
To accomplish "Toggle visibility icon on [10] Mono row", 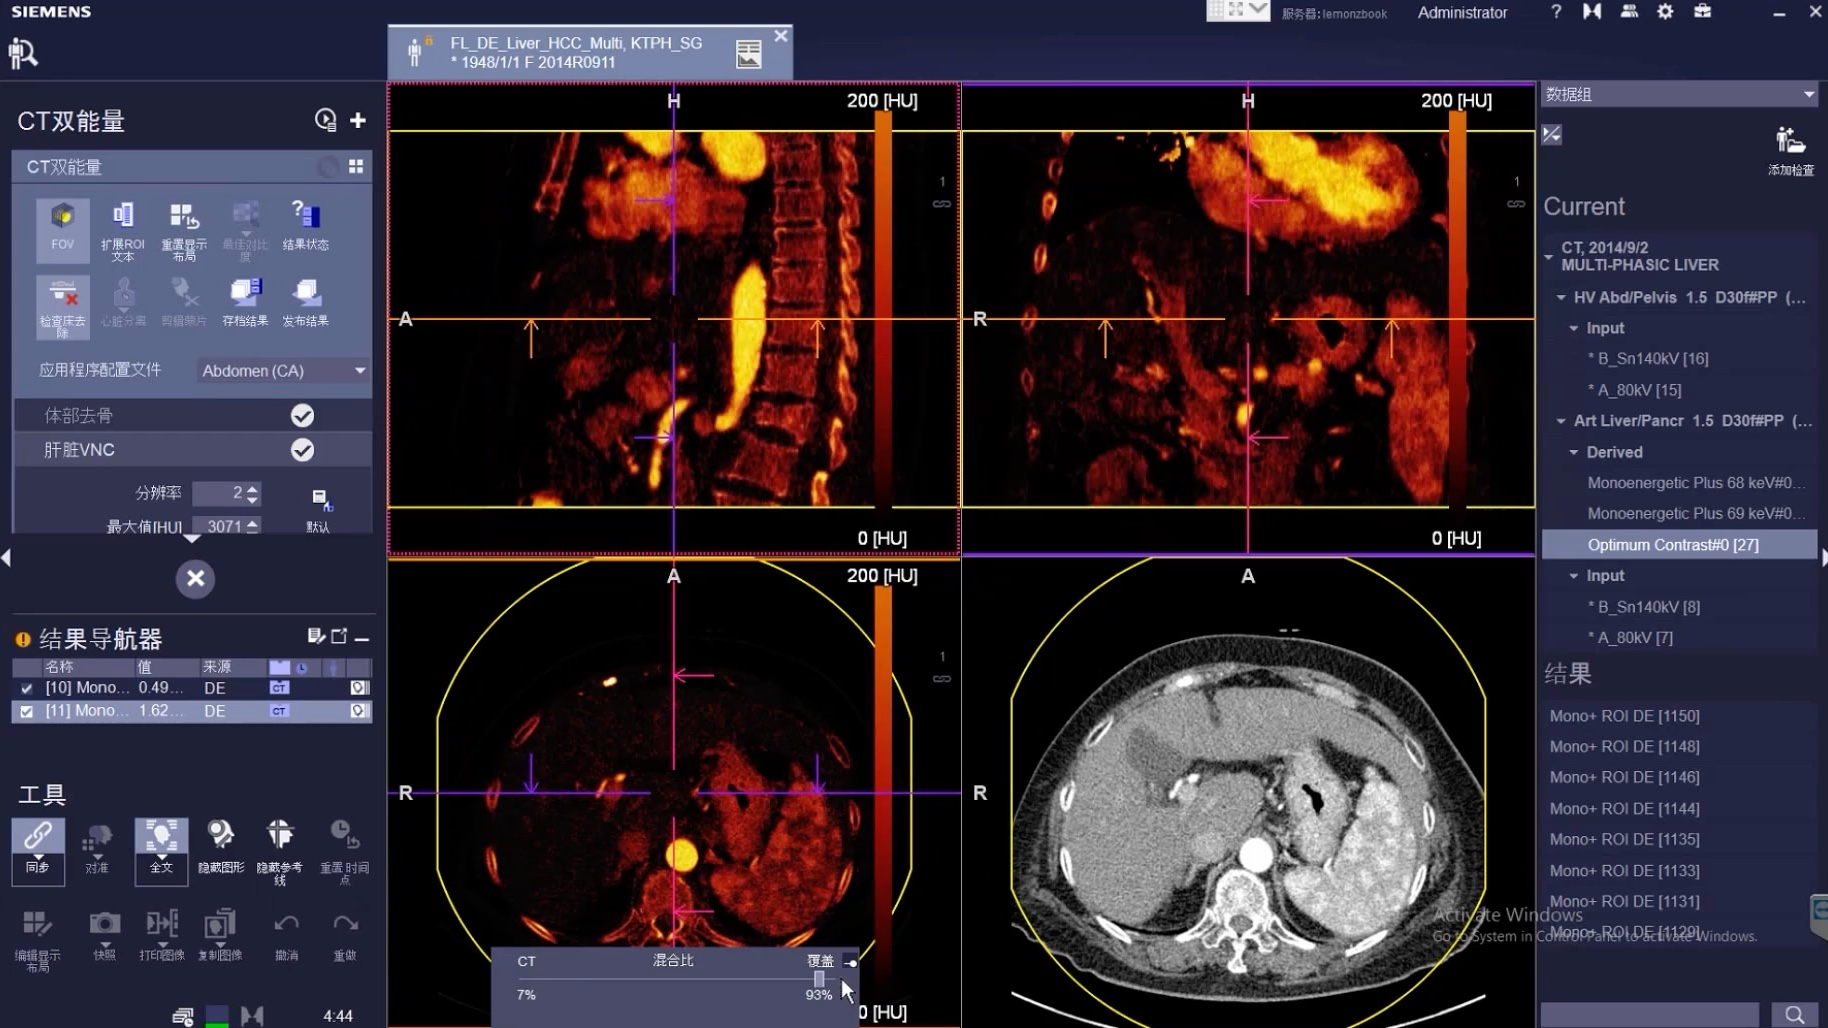I will pos(358,688).
